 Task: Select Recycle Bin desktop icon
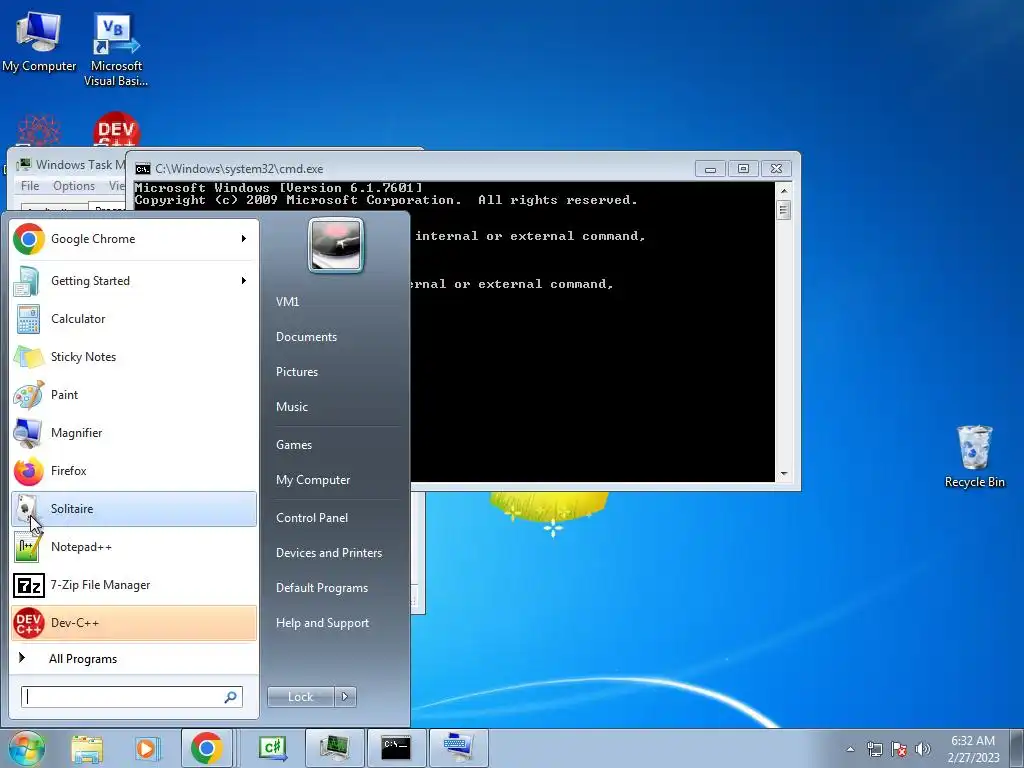tap(974, 456)
